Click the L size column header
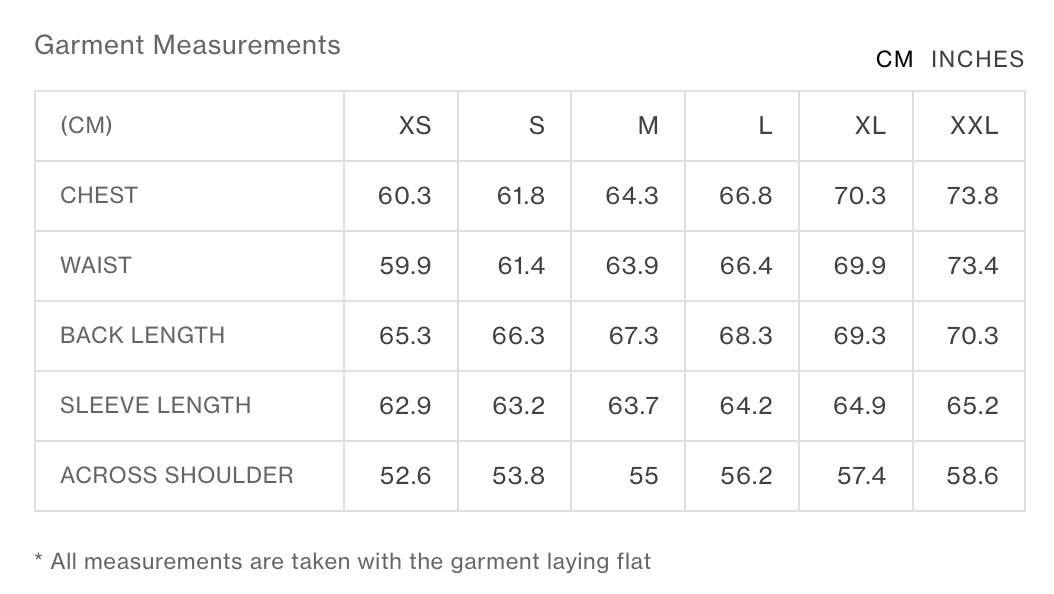This screenshot has height=594, width=1054. click(x=765, y=126)
